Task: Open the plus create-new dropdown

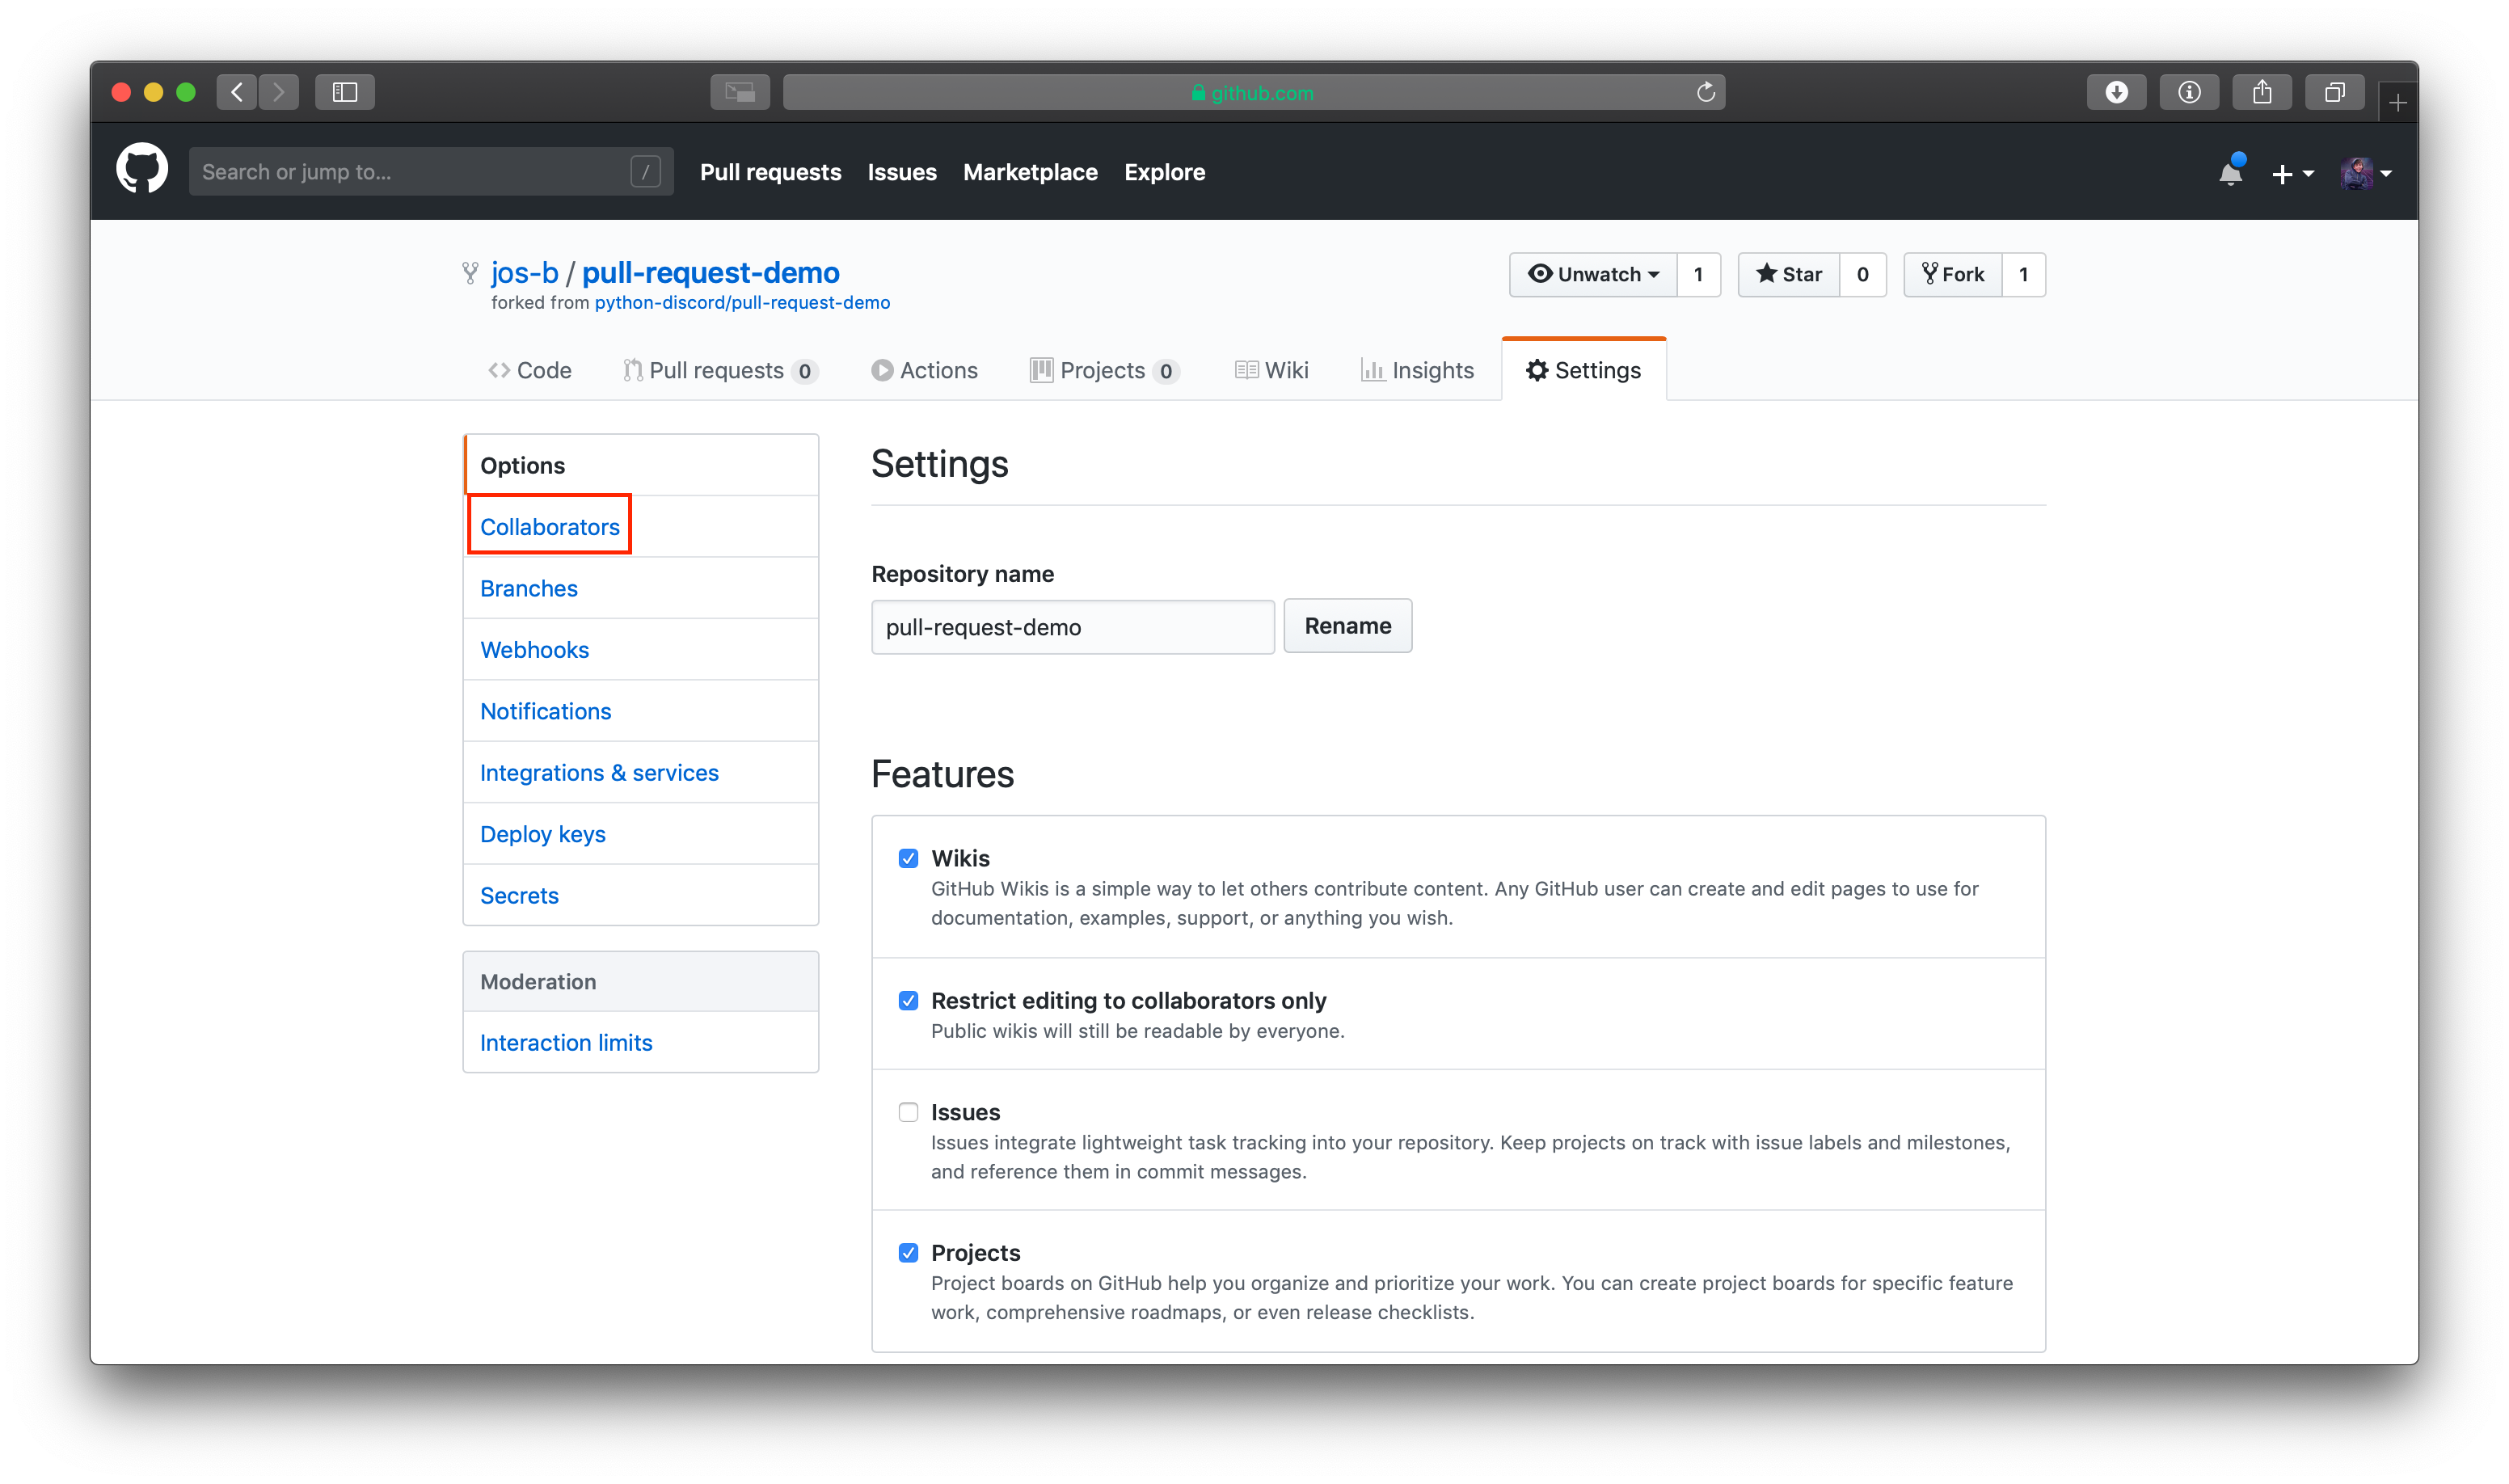Action: pos(2292,174)
